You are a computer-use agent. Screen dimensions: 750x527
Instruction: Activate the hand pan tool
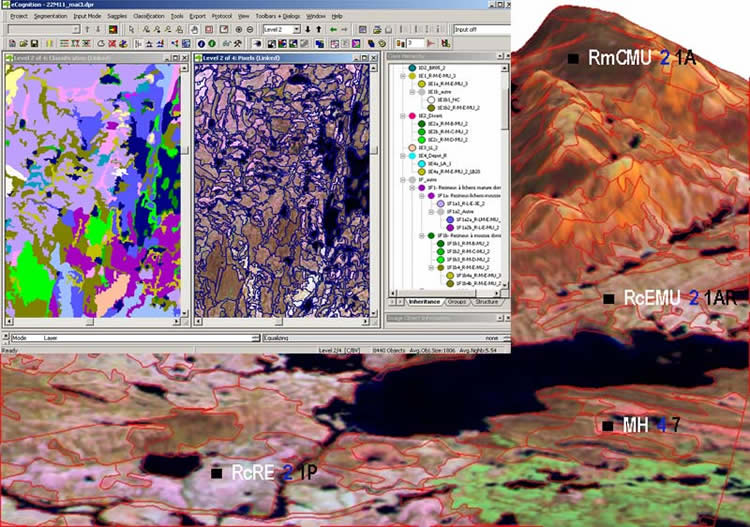coord(194,30)
